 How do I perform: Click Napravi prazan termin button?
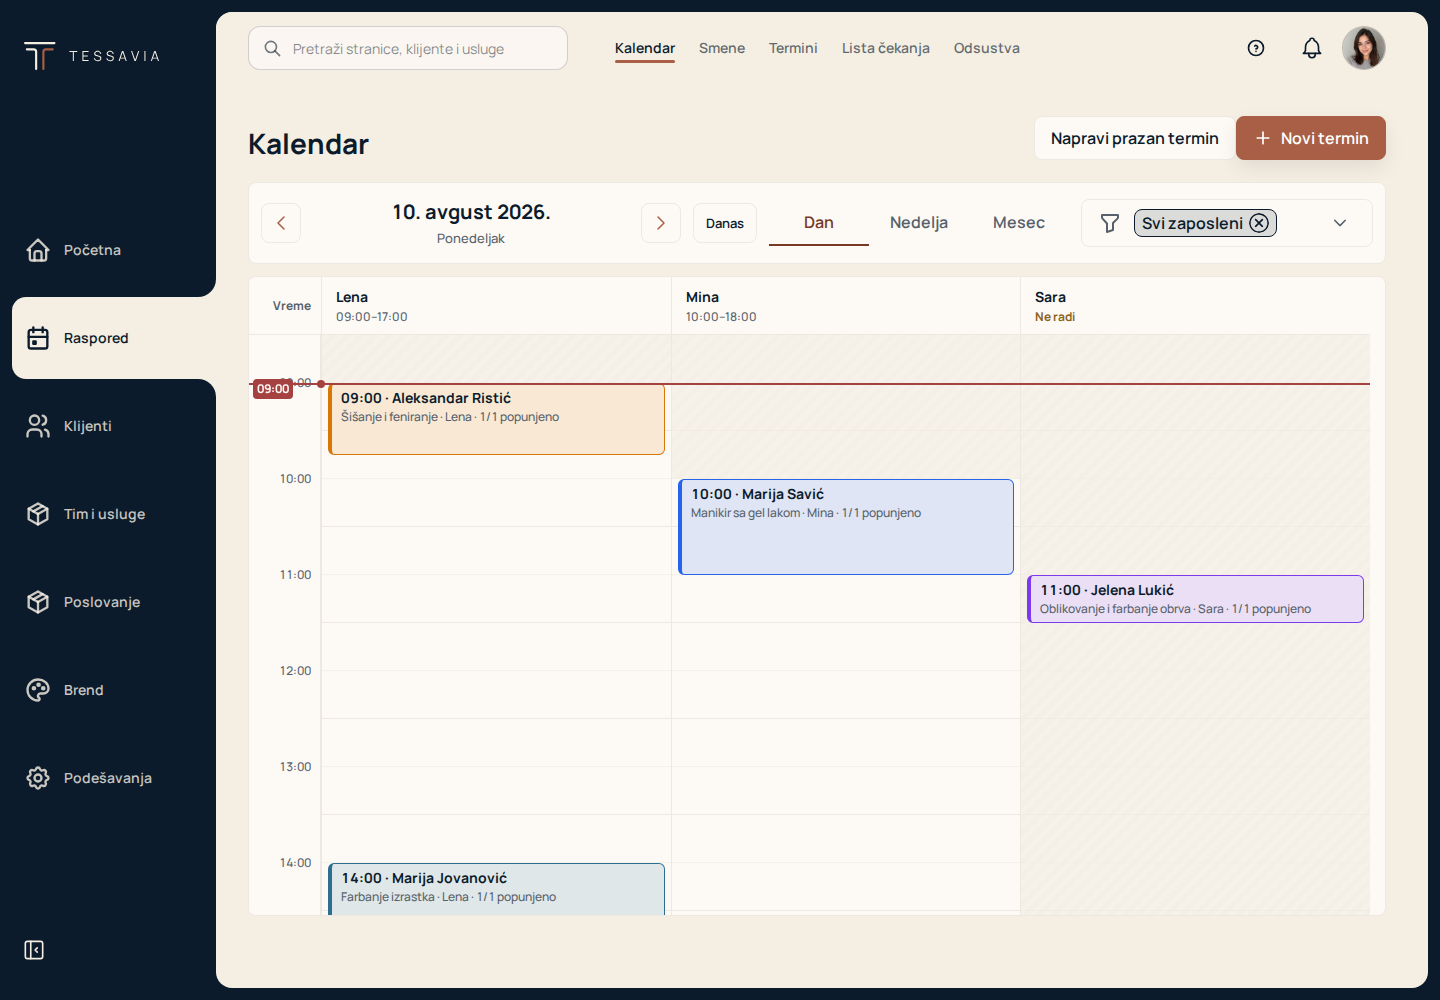(1135, 138)
